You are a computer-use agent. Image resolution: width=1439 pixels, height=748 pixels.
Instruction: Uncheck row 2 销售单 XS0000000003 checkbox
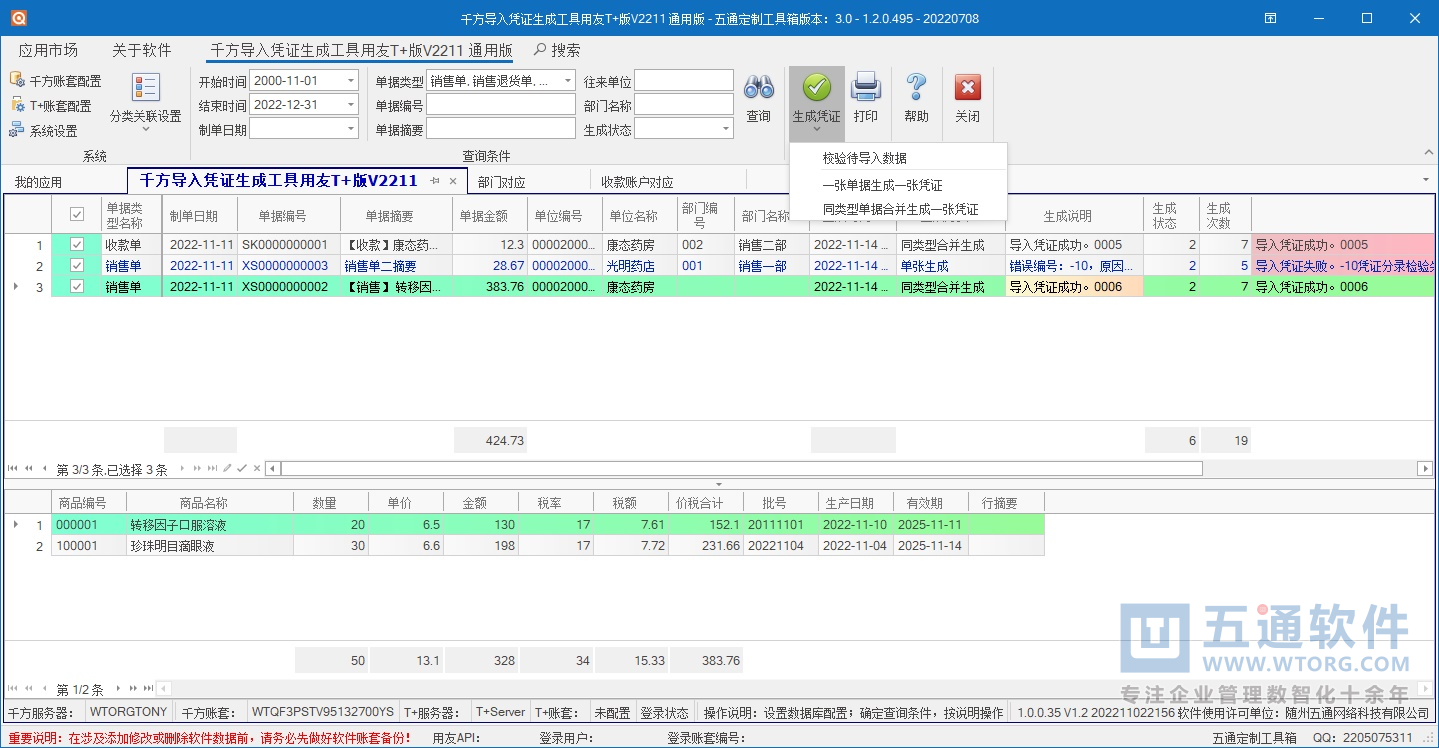point(77,266)
